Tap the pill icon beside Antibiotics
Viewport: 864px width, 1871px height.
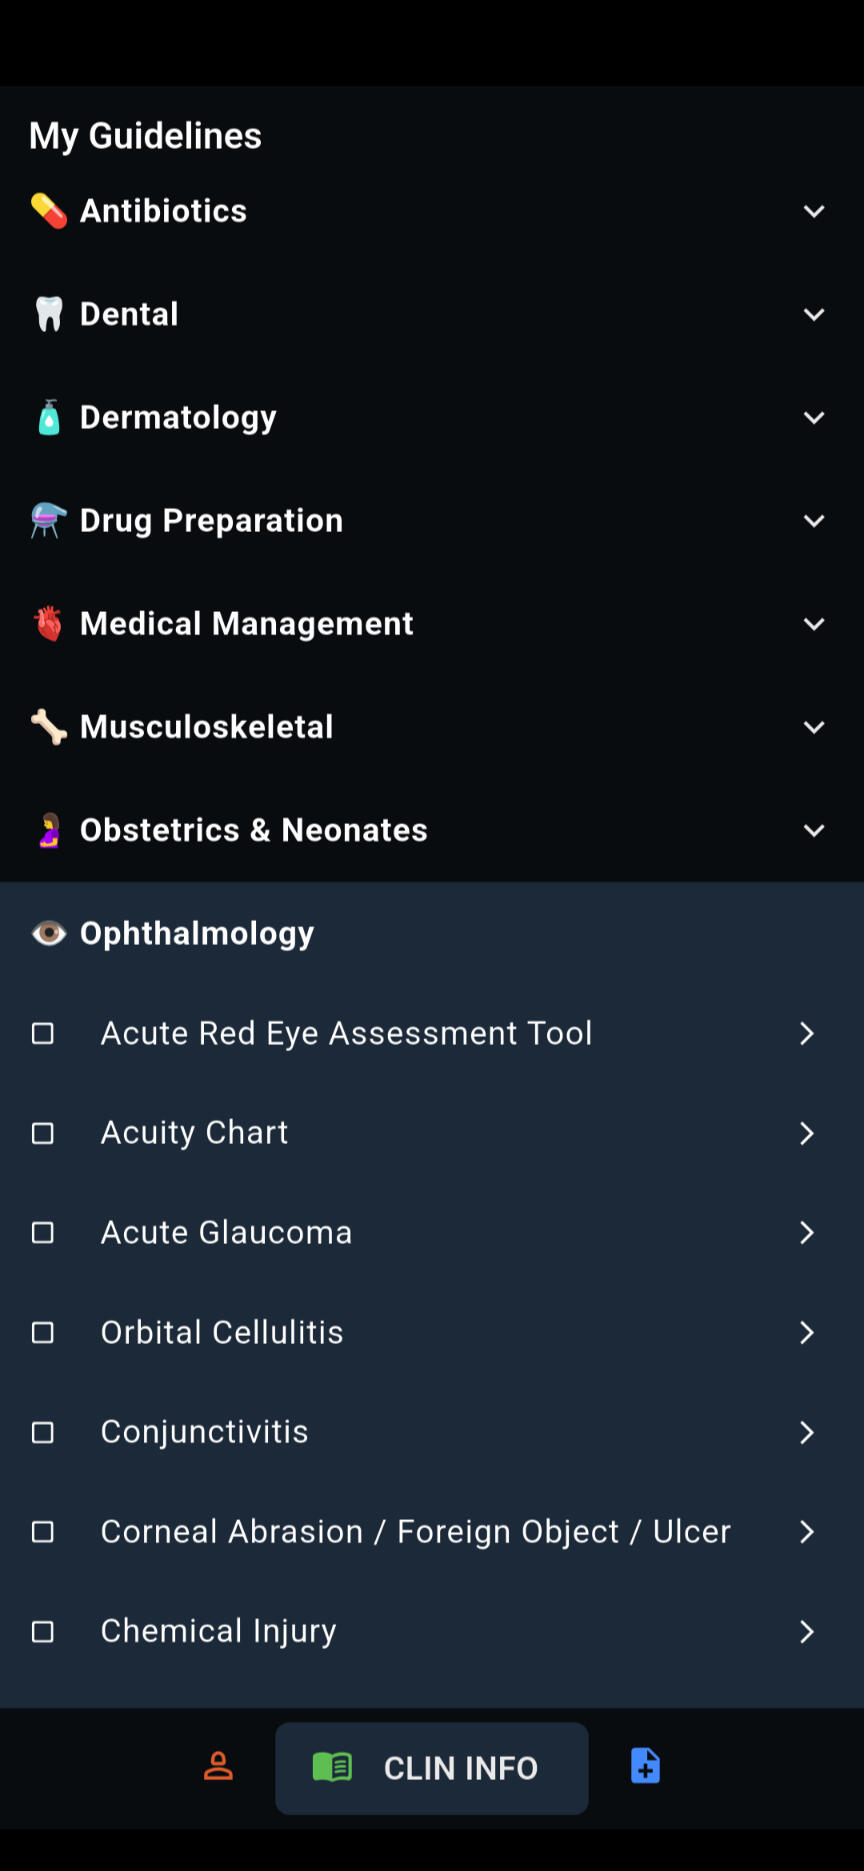(x=48, y=211)
